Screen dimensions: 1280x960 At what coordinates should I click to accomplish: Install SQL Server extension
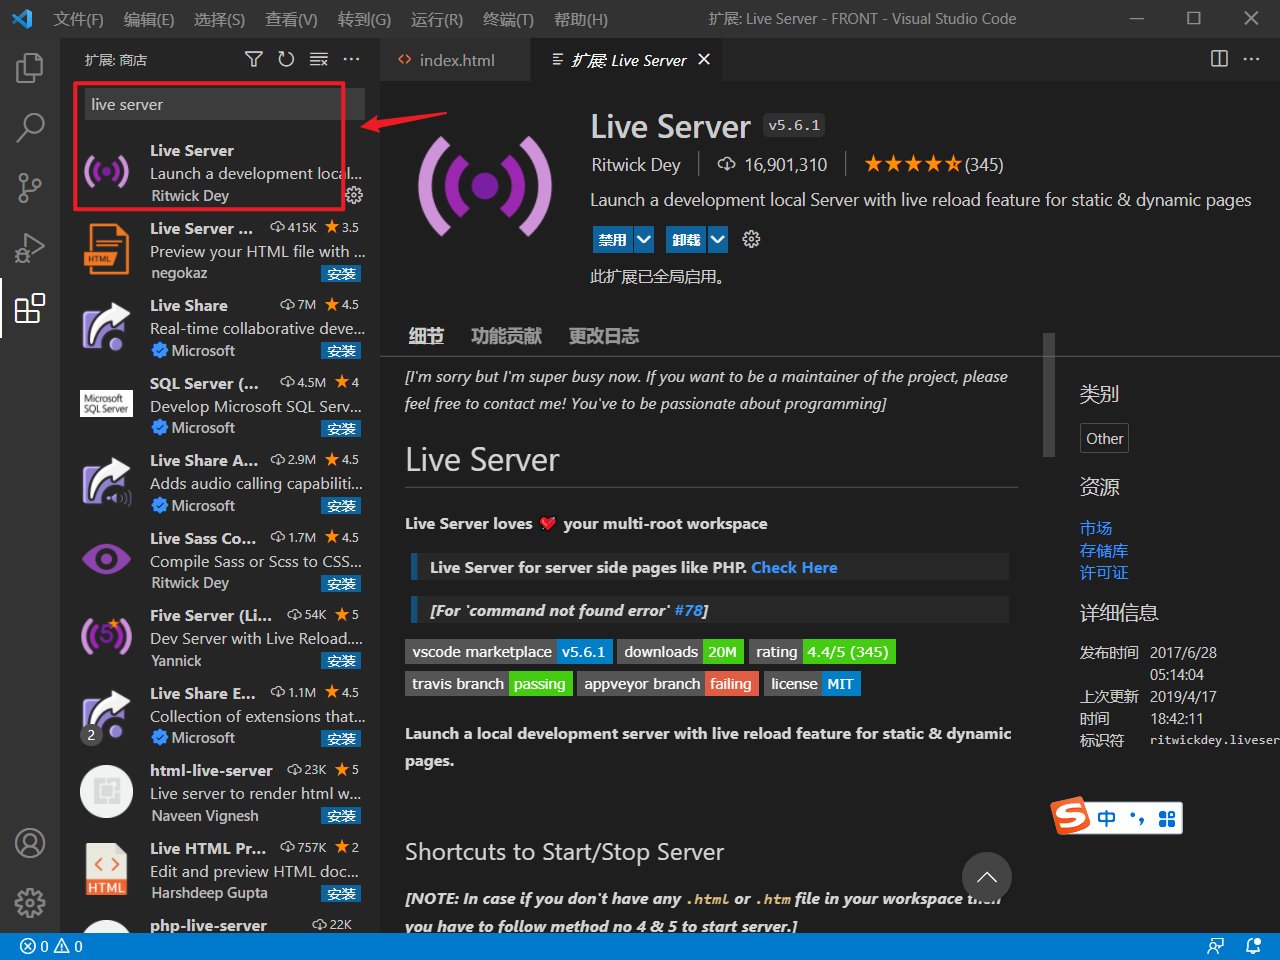click(341, 429)
